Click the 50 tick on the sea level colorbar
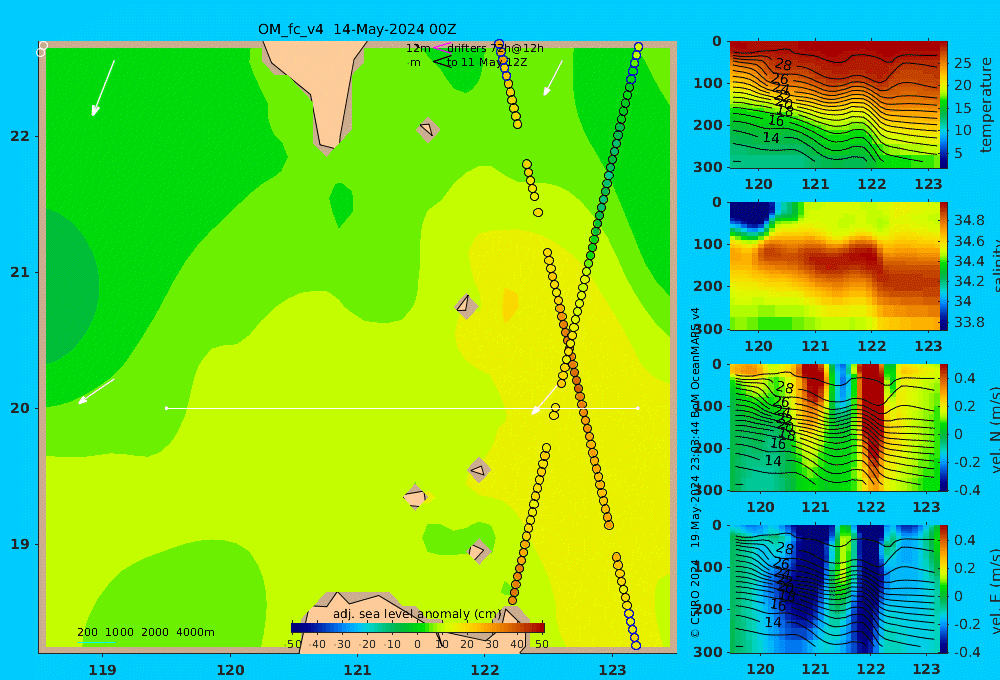1000x680 pixels. pos(541,644)
